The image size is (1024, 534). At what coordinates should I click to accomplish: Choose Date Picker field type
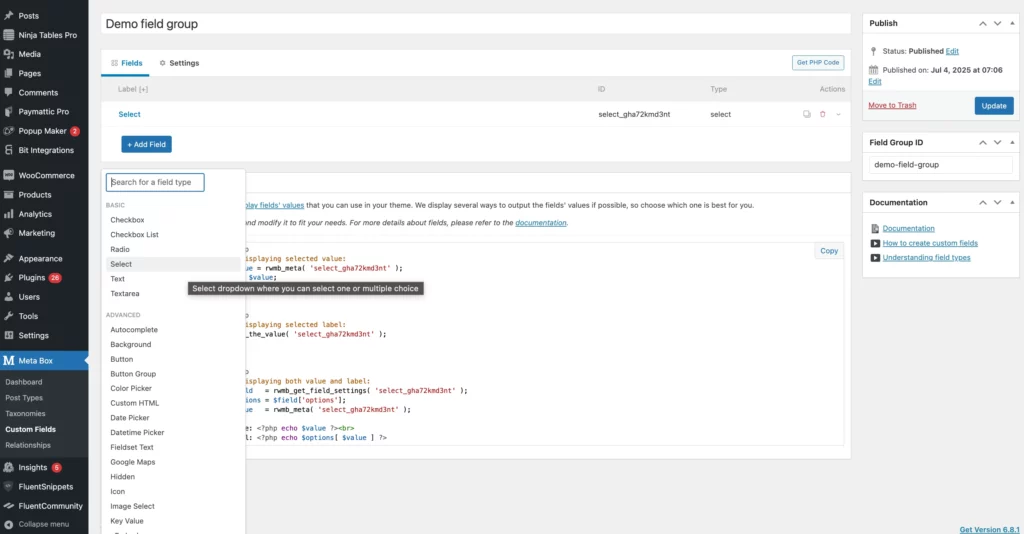click(129, 418)
